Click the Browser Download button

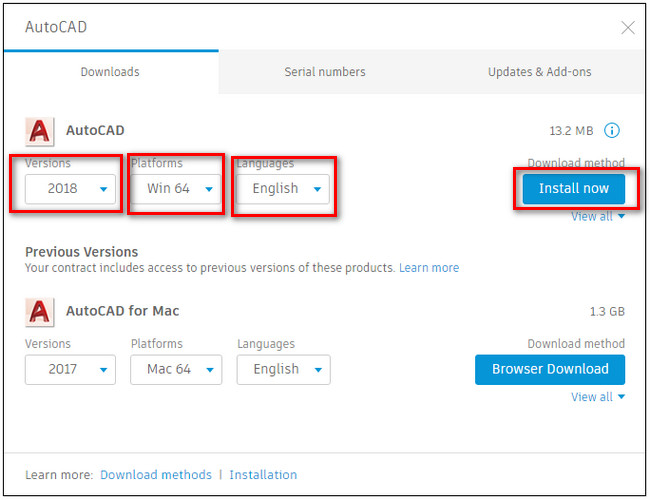point(550,369)
